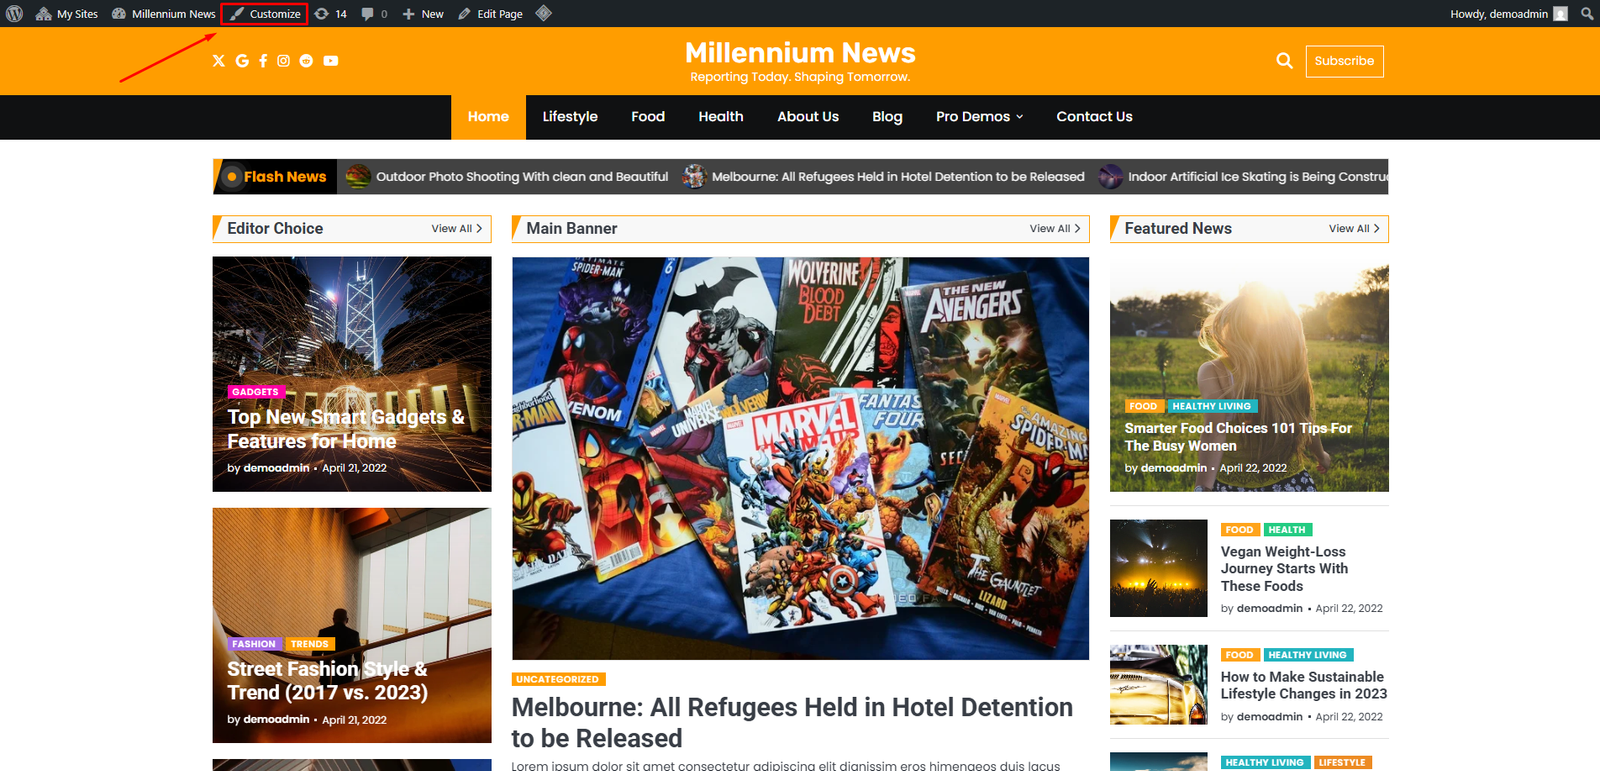
Task: Open the Vegan Weight-Loss article thumbnail
Action: [1158, 568]
